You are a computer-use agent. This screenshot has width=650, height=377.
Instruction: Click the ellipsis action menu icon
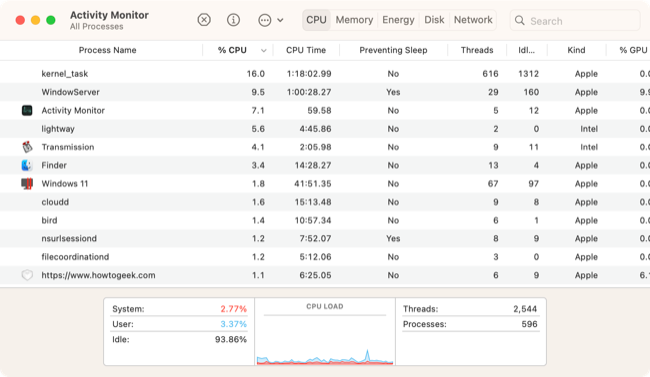264,20
